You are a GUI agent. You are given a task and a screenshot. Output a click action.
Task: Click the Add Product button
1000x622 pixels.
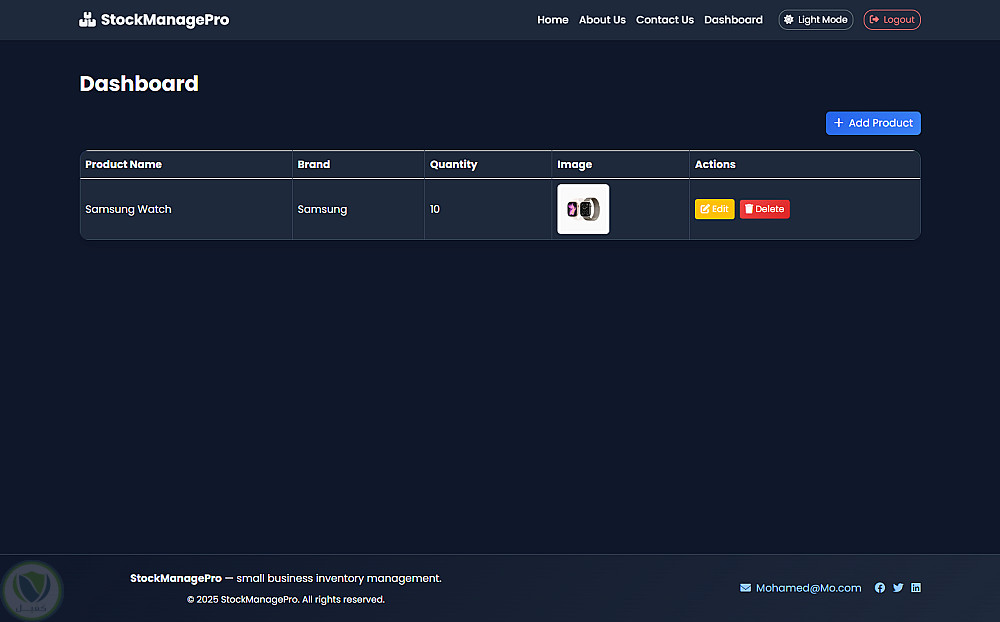coord(873,123)
